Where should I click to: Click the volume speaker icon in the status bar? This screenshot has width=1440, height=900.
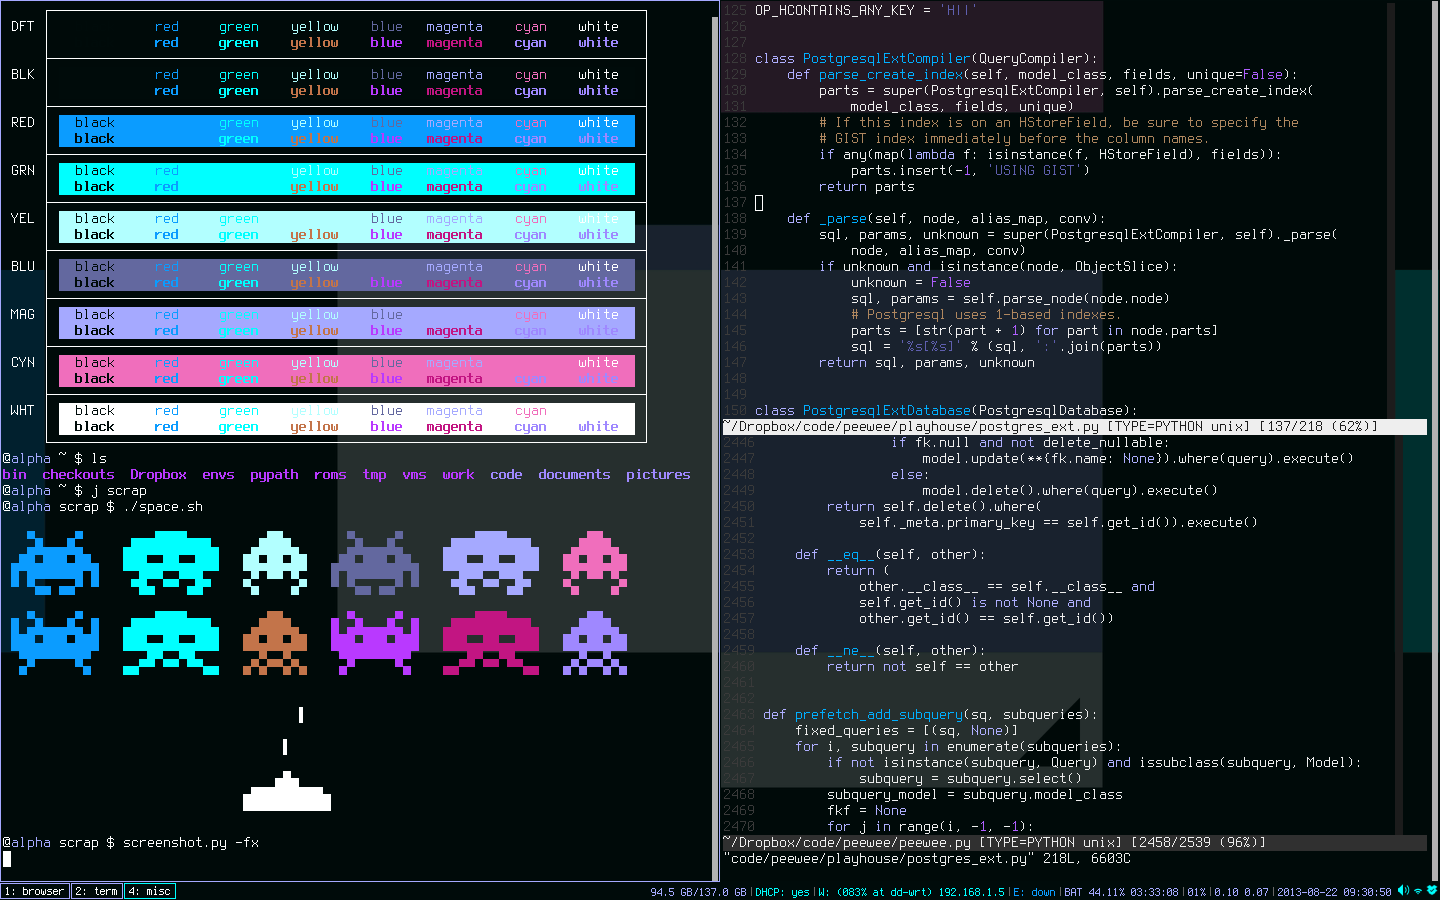click(x=1403, y=891)
